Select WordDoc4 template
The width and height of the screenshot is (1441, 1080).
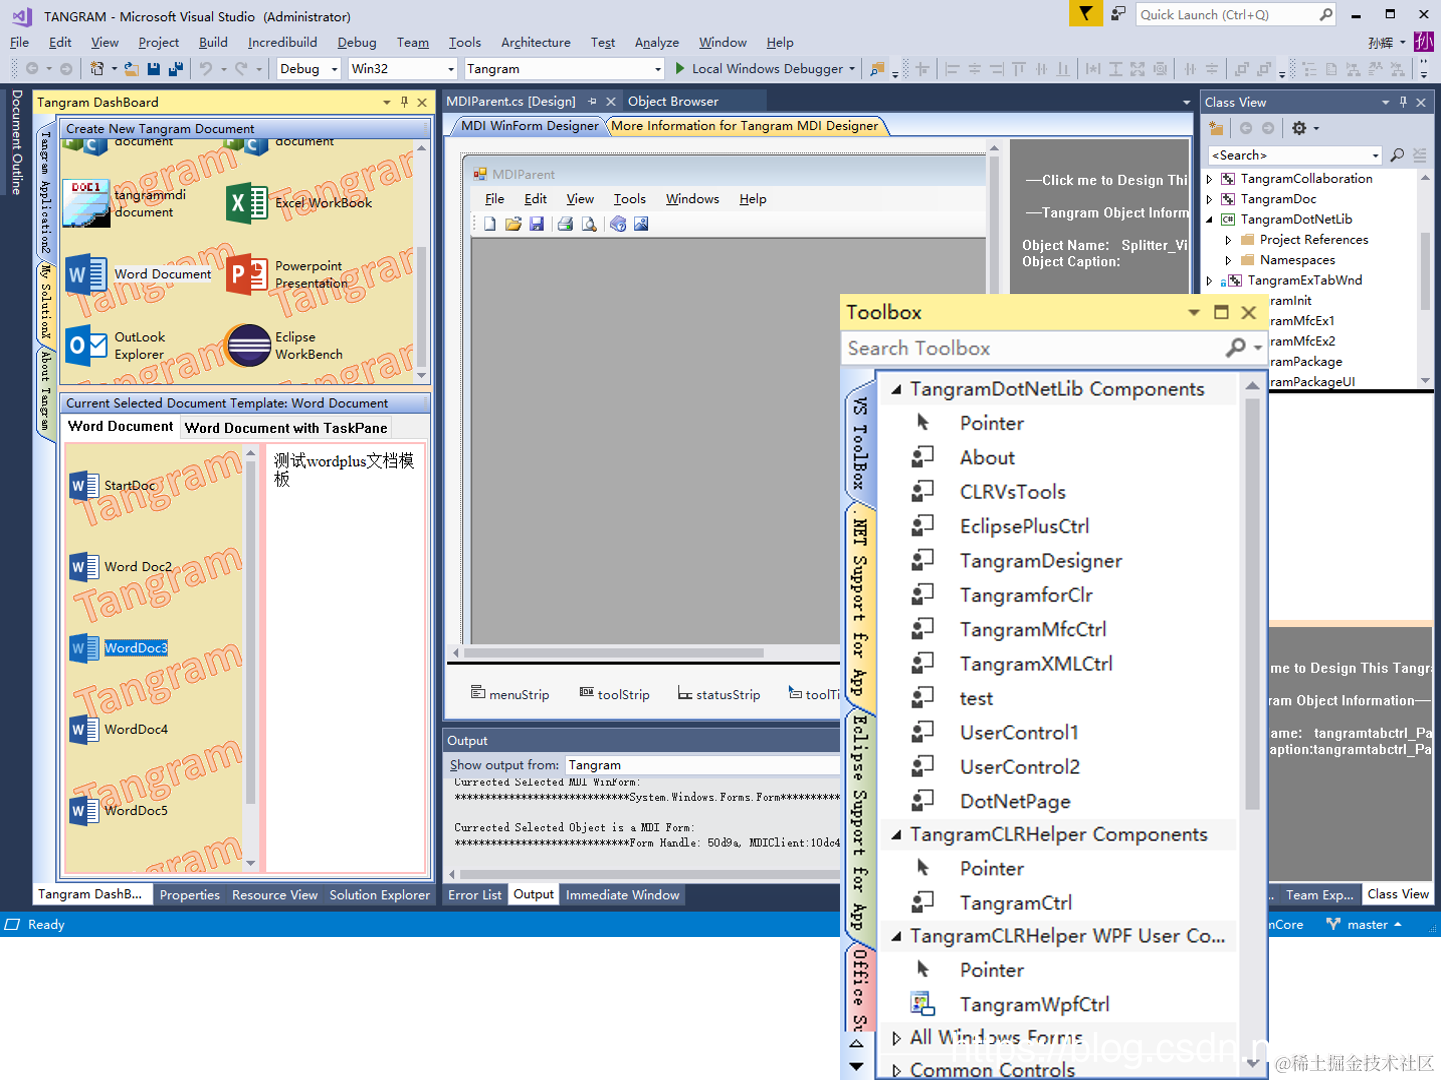click(x=119, y=730)
